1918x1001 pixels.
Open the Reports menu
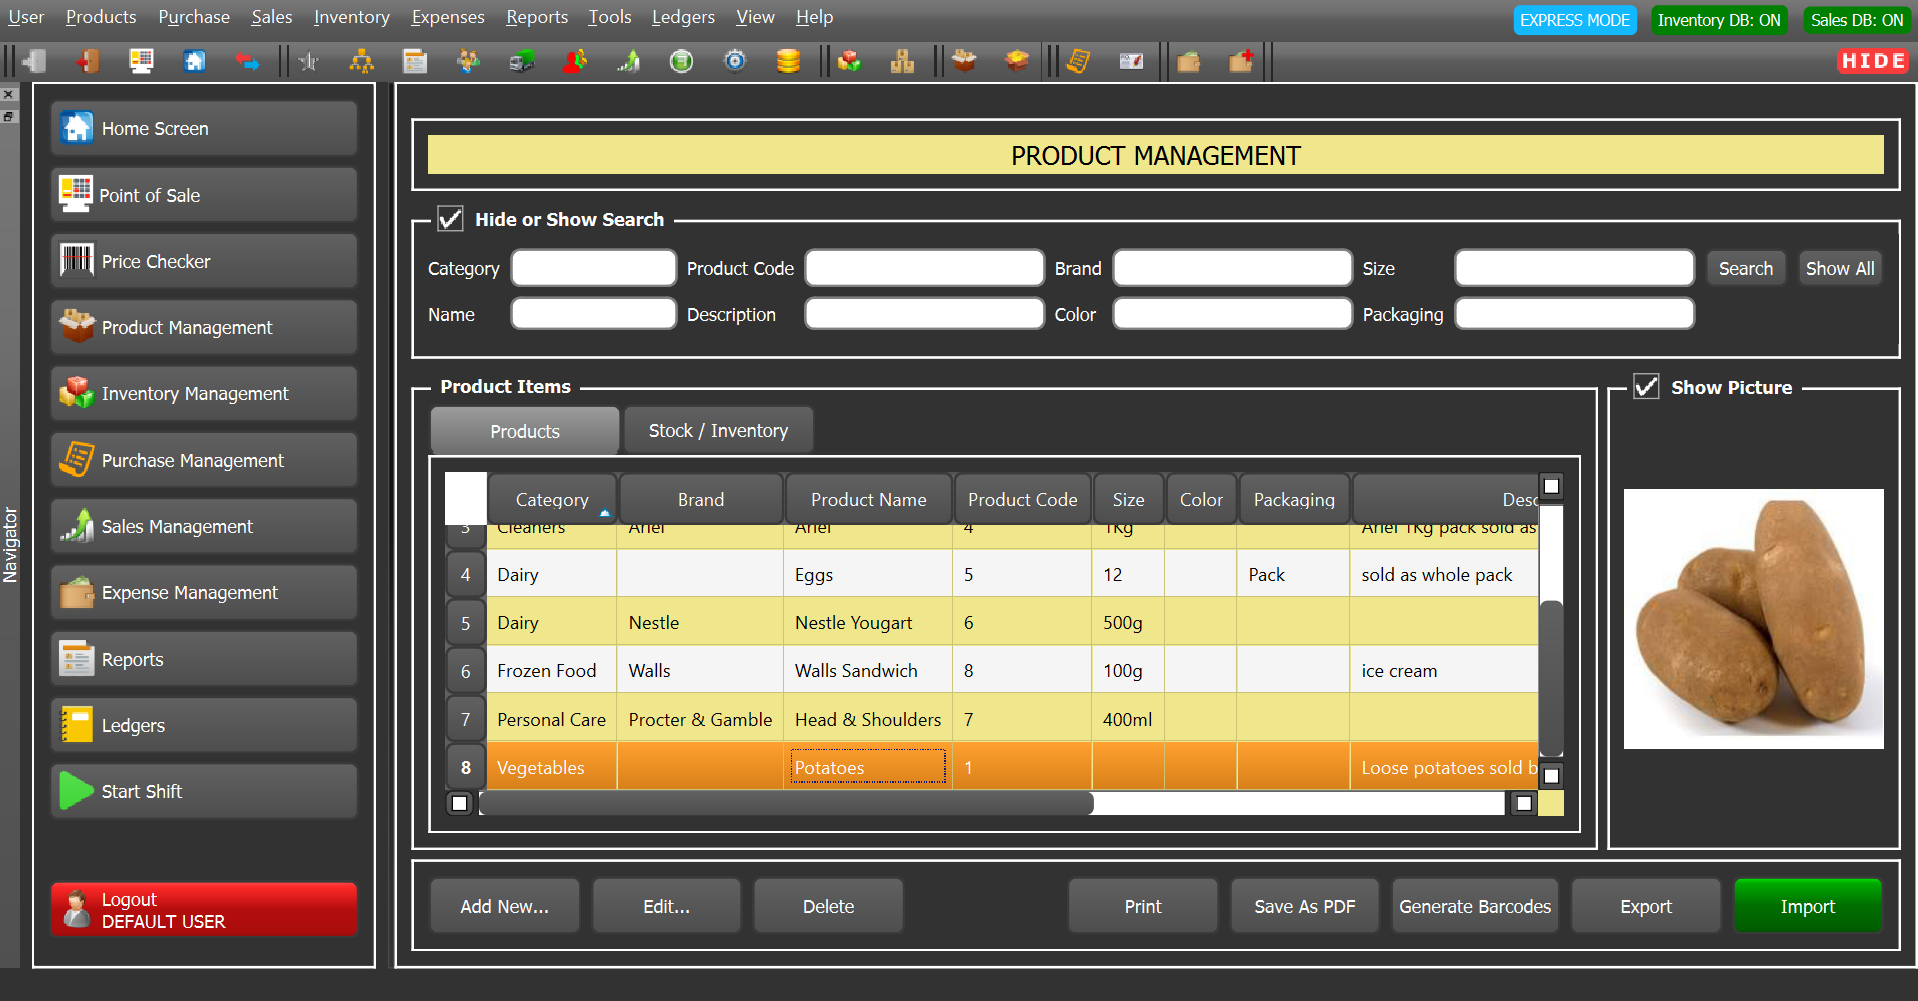tap(536, 17)
